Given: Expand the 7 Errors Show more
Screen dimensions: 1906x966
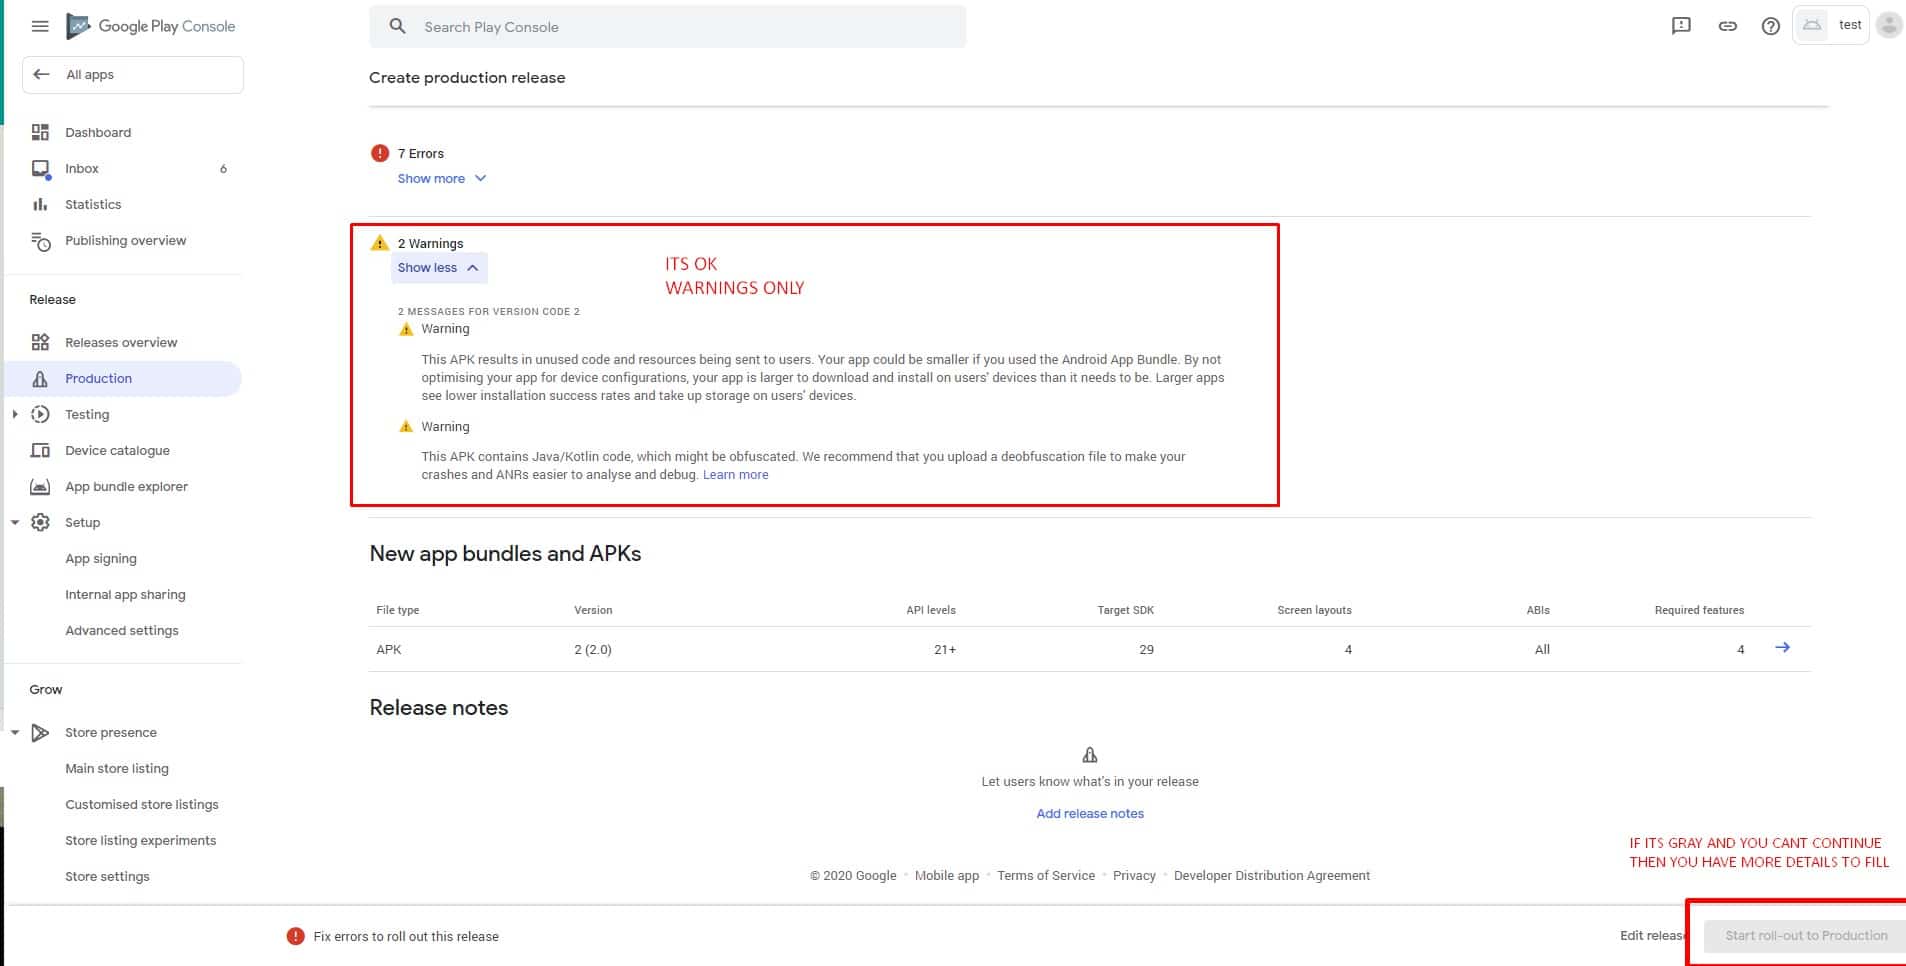Looking at the screenshot, I should click(441, 178).
